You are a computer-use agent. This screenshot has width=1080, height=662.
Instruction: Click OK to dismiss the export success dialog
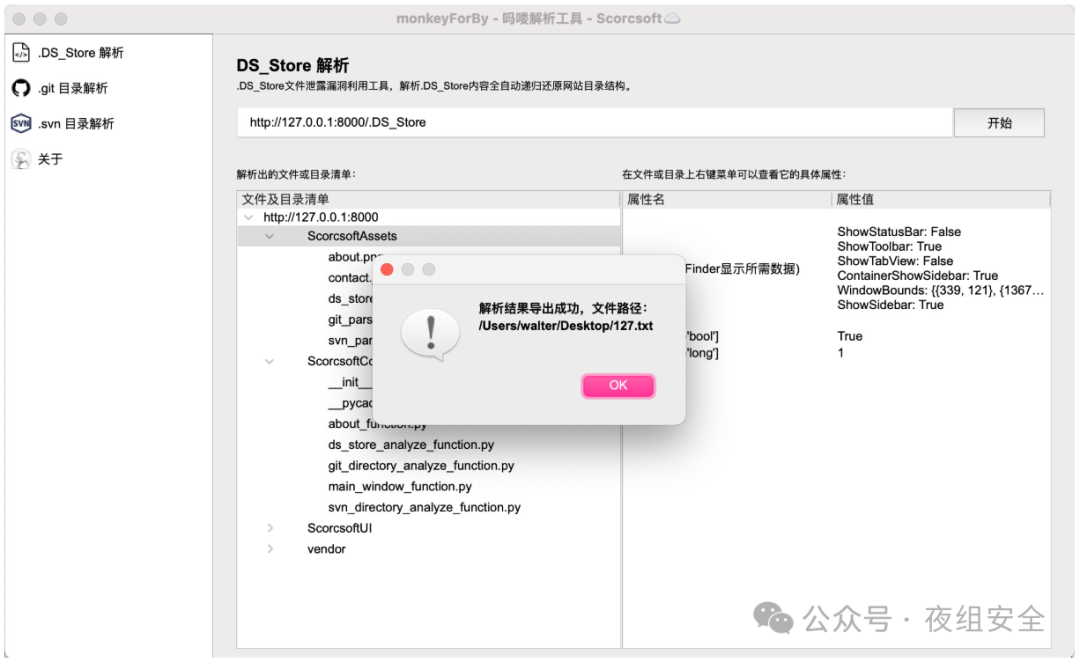coord(617,386)
